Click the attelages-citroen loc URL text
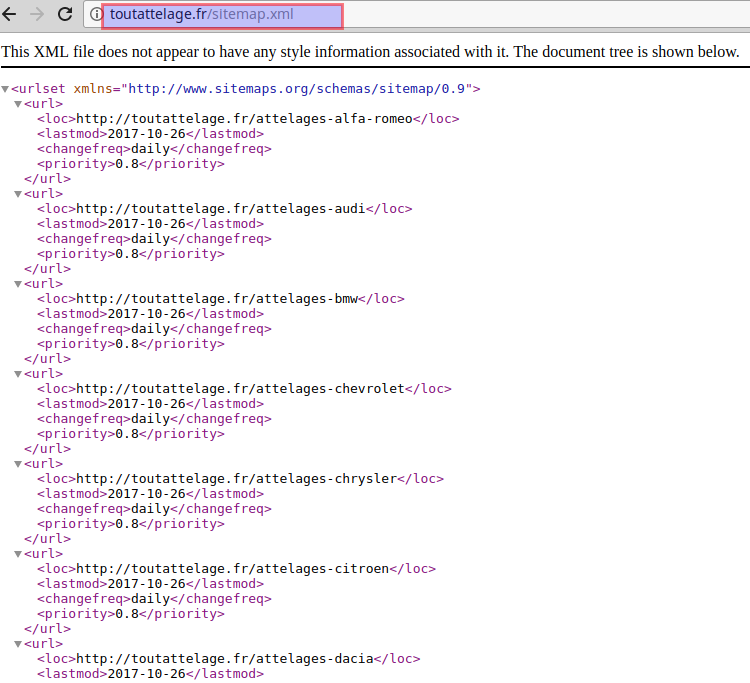Viewport: 750px width, 683px height. click(232, 569)
